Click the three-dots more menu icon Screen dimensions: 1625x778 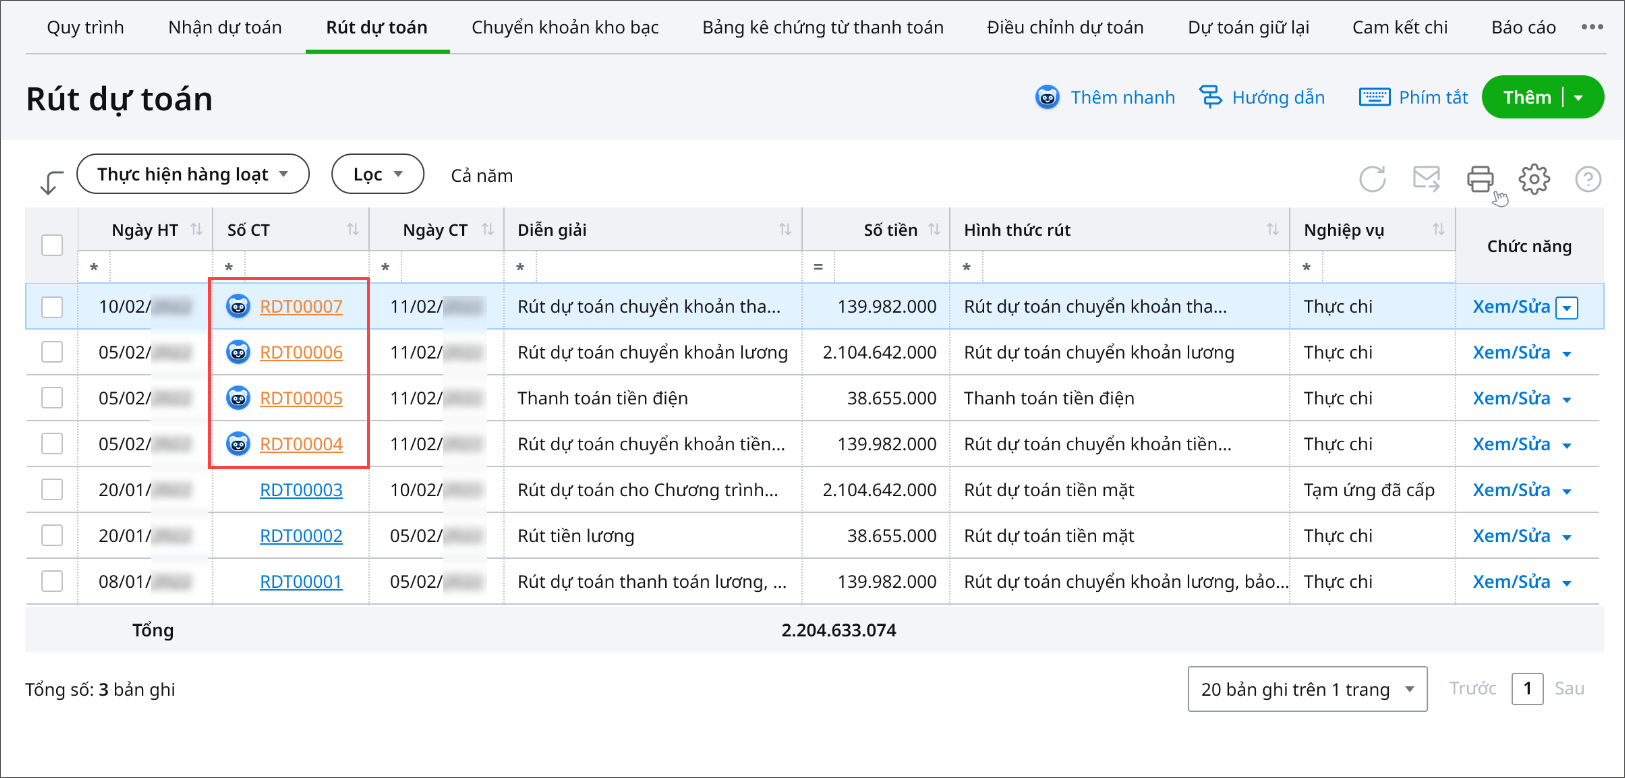point(1592,27)
